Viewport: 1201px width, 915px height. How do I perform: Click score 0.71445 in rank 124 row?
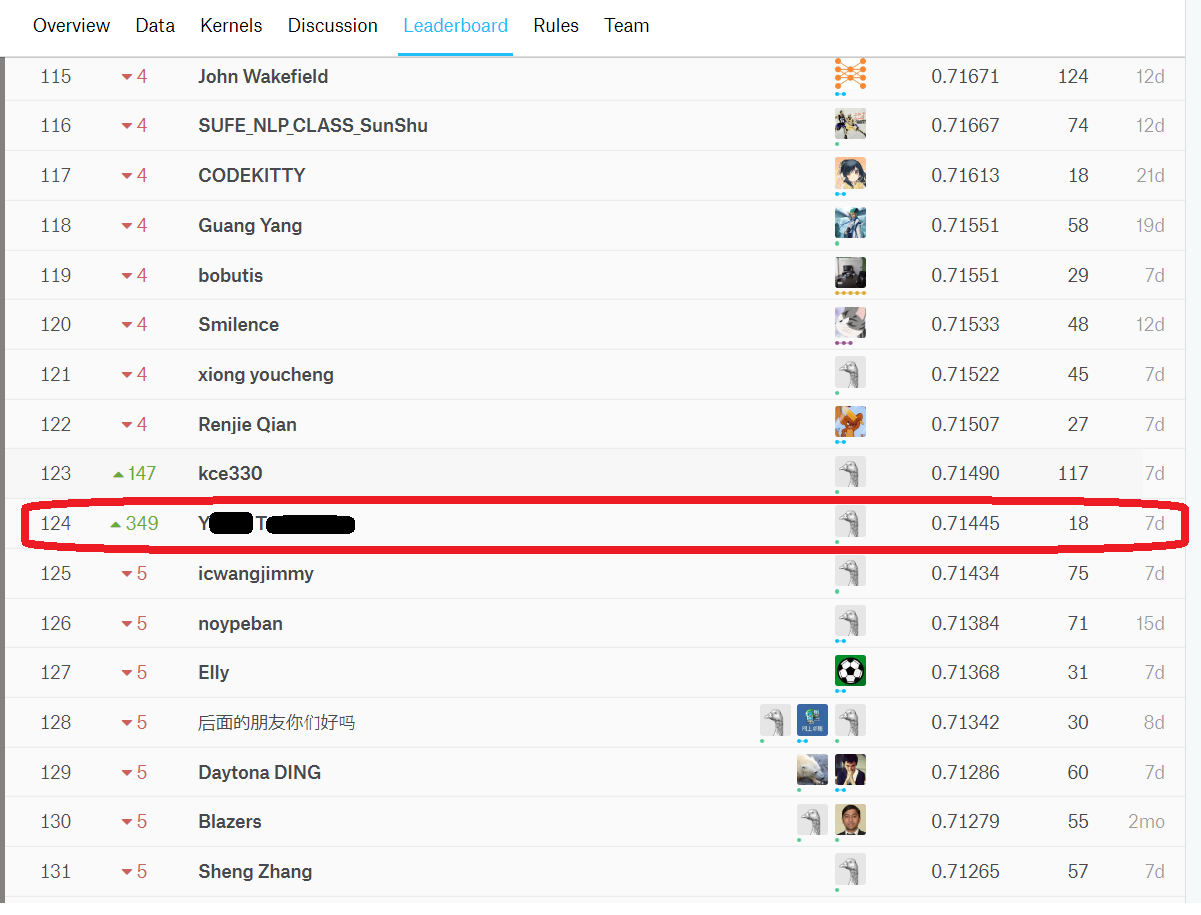[965, 523]
